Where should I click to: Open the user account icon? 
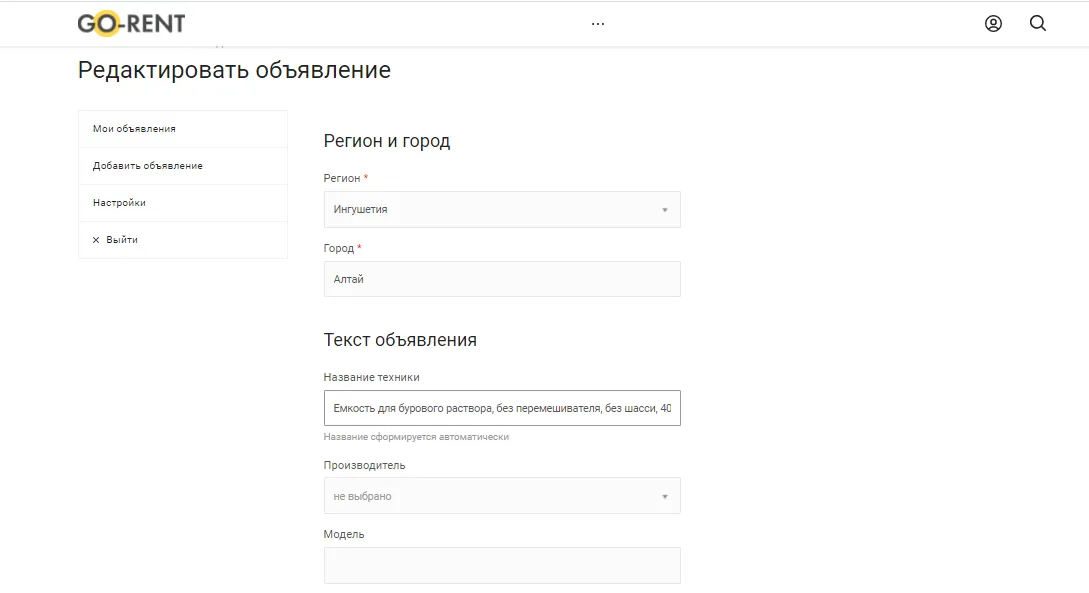tap(993, 24)
